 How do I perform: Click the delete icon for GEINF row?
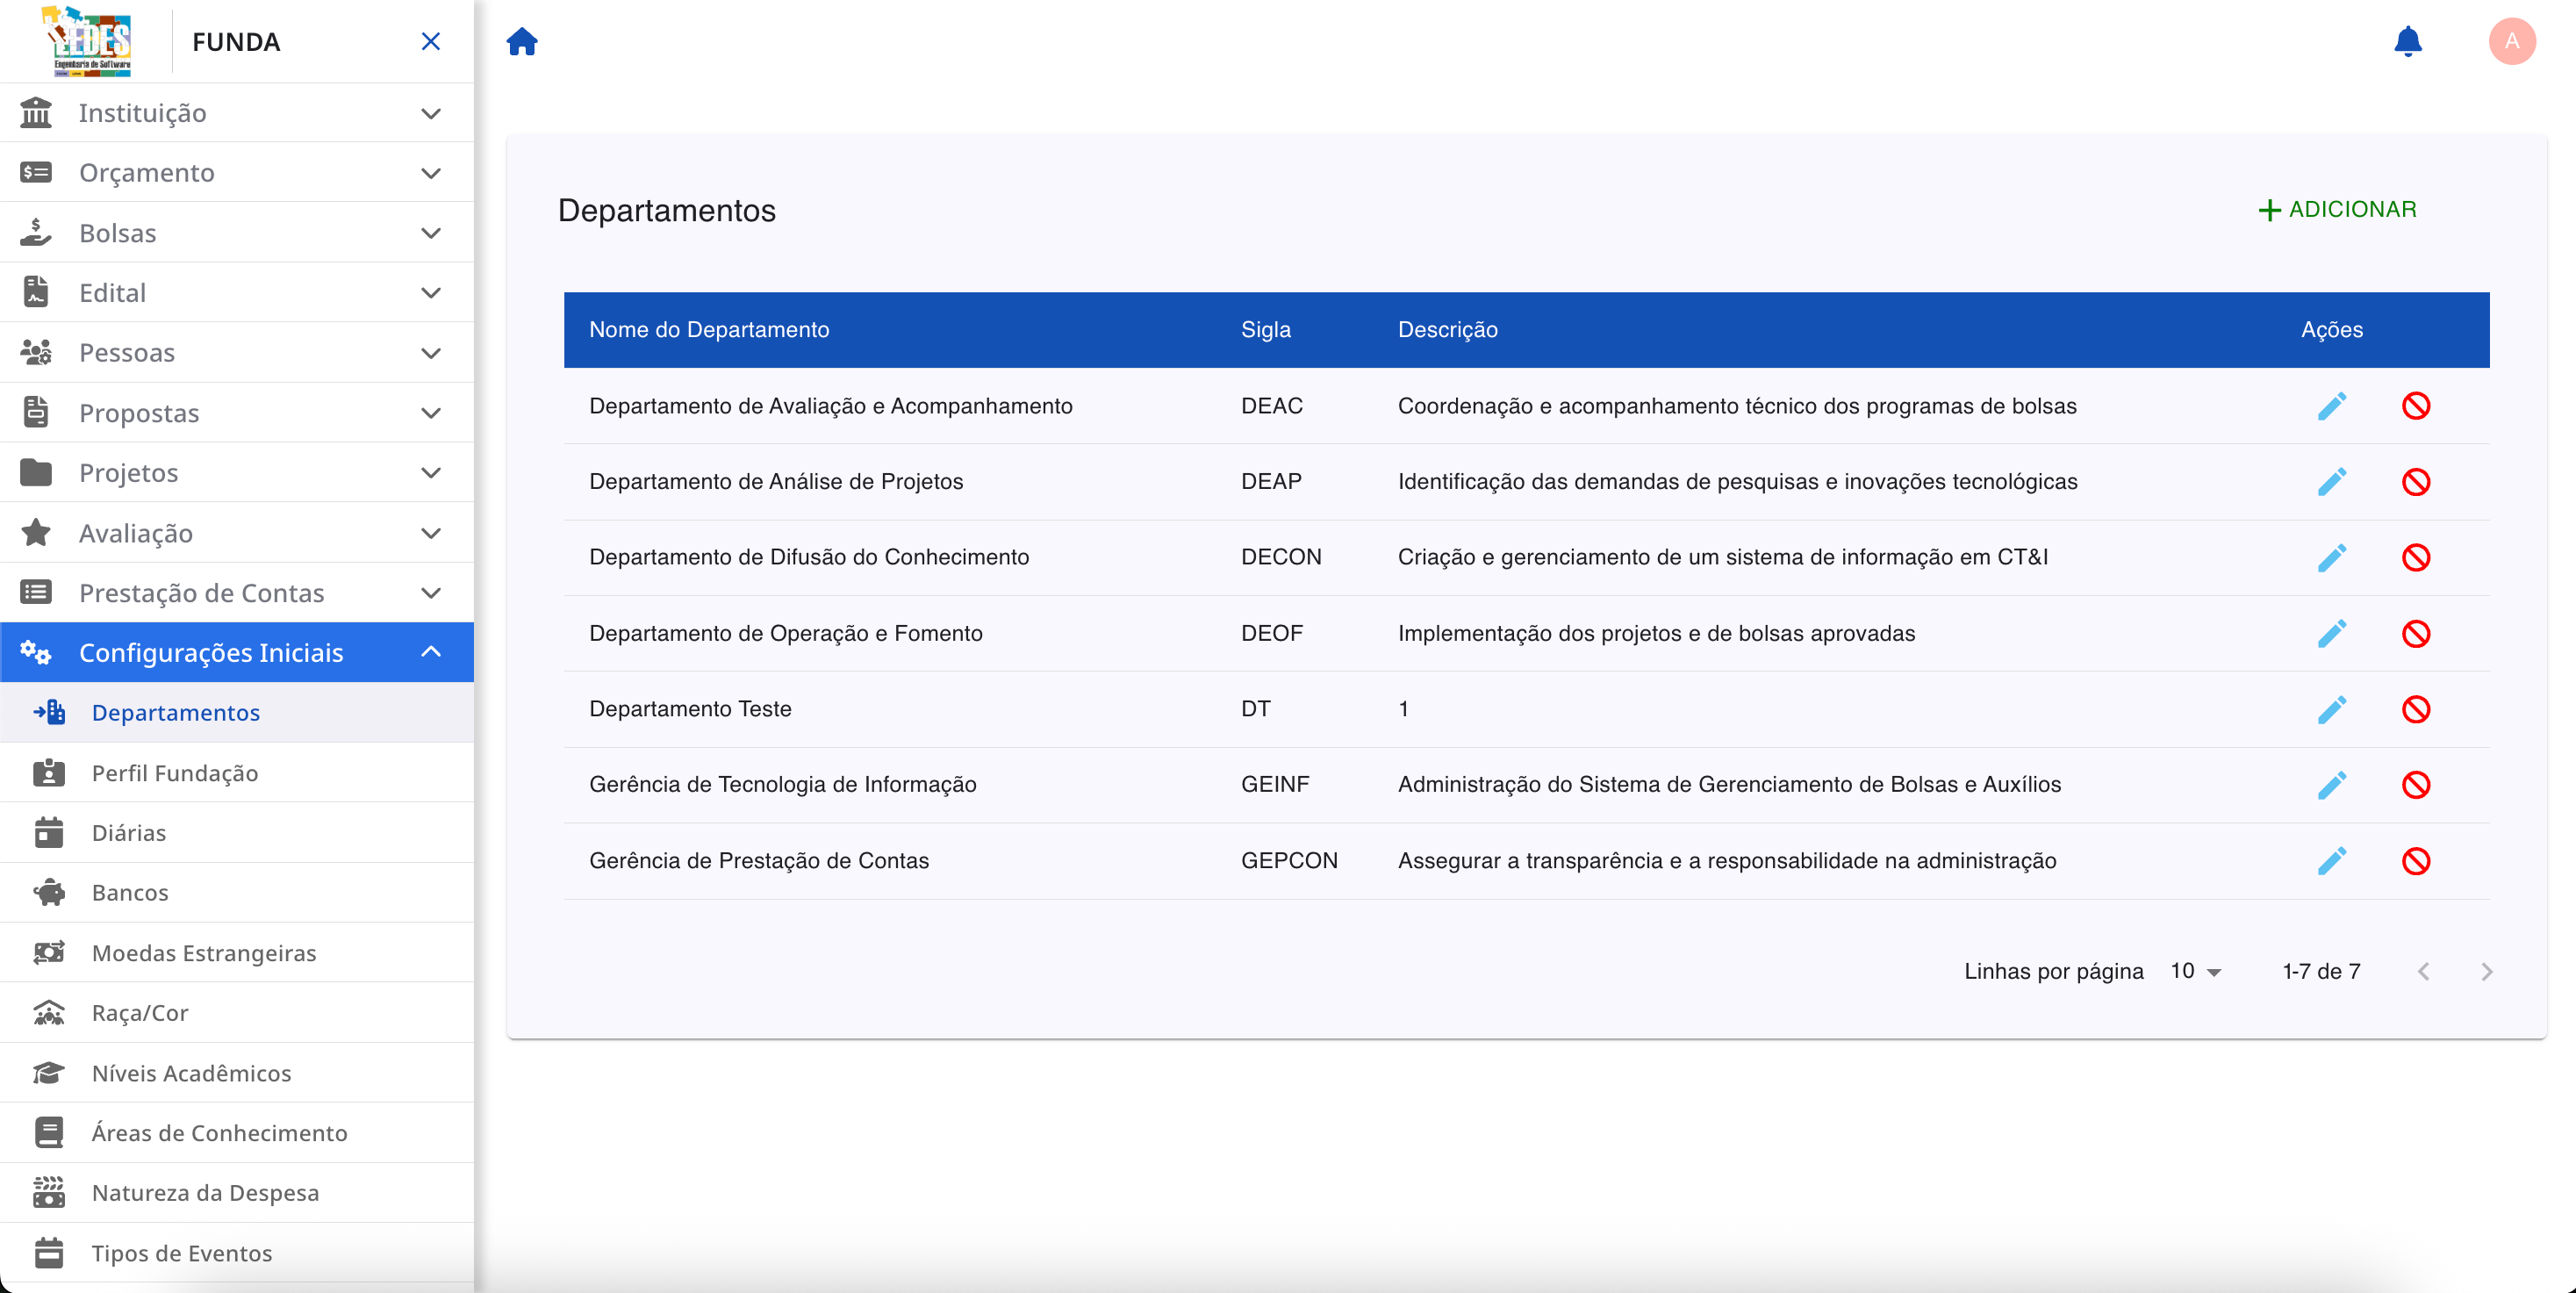[2418, 784]
